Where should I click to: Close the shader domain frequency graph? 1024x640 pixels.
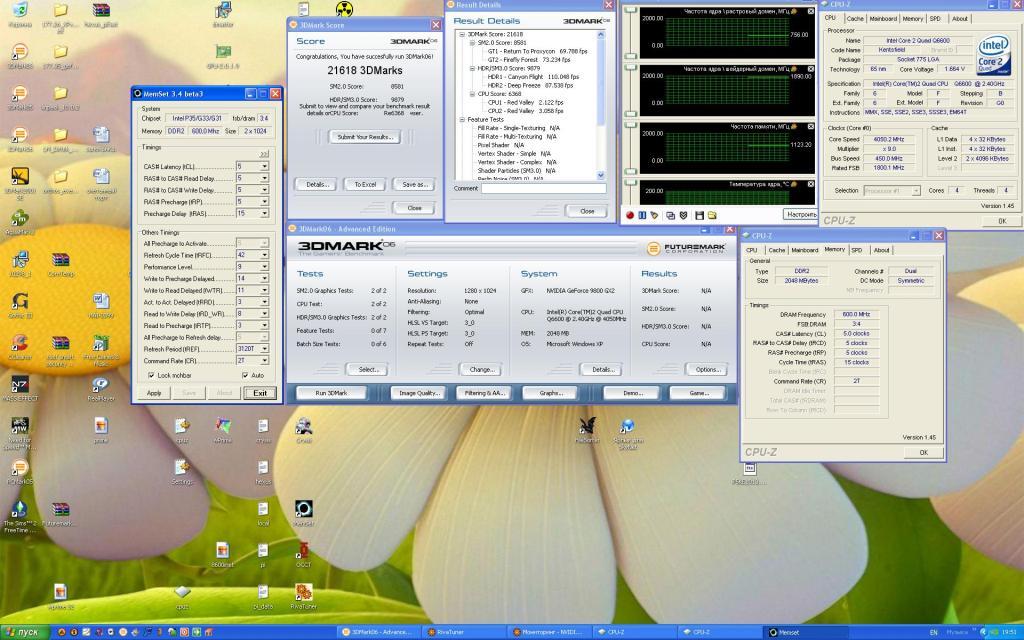point(810,69)
